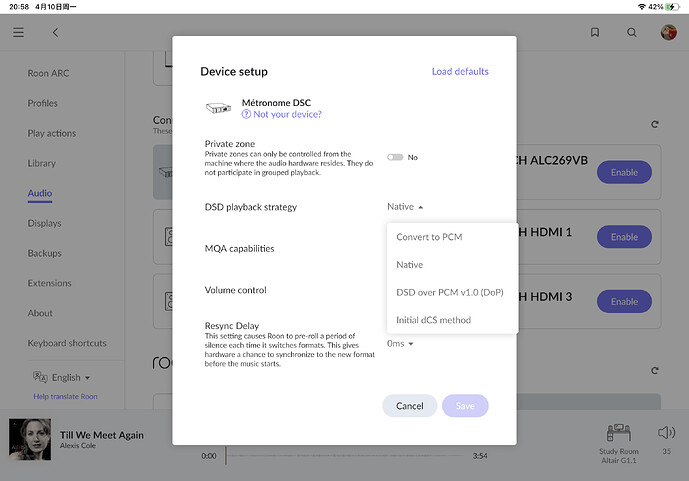Select the Native option in list
This screenshot has width=689, height=481.
click(452, 265)
